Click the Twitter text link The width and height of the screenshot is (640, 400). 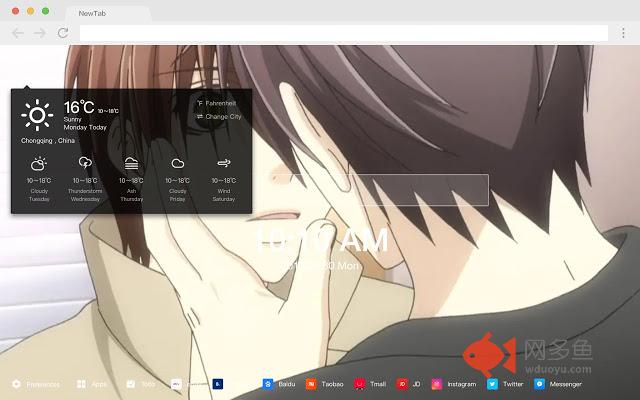tap(513, 384)
